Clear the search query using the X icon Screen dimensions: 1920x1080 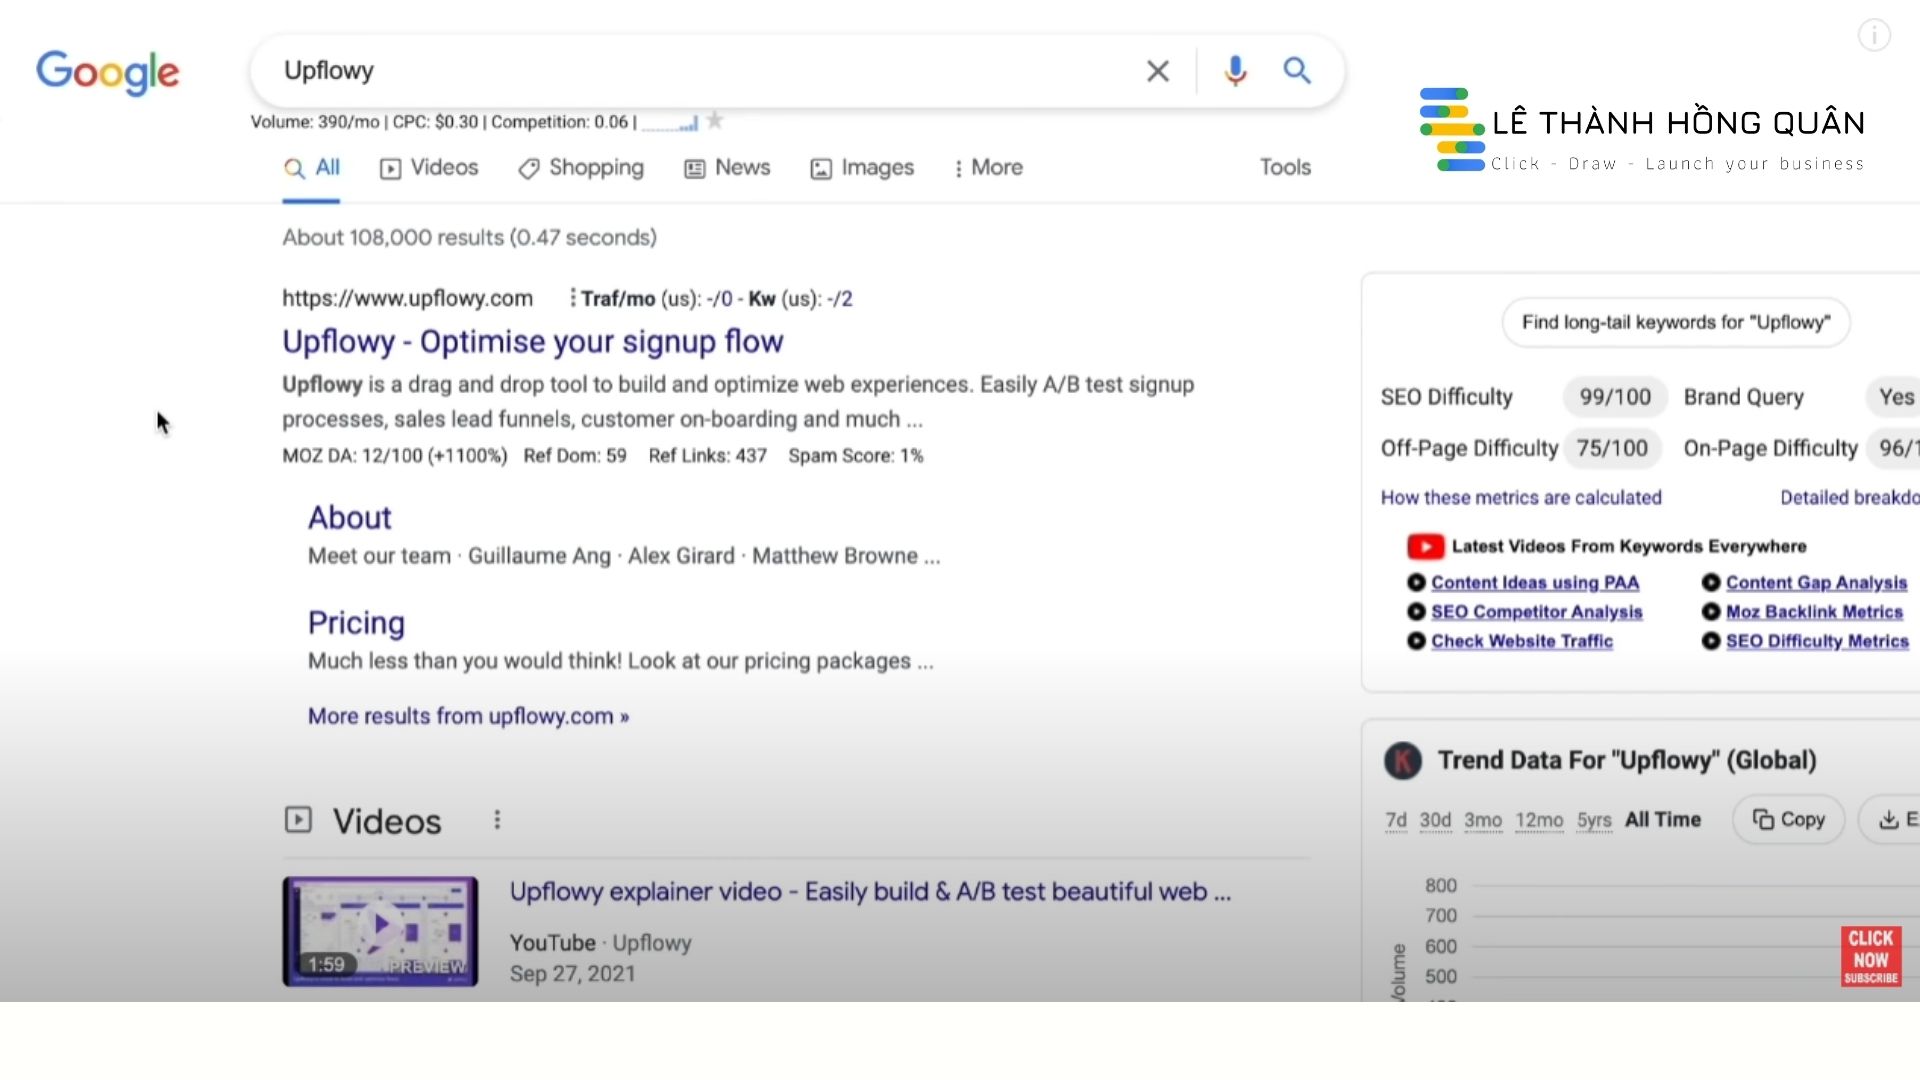coord(1157,71)
